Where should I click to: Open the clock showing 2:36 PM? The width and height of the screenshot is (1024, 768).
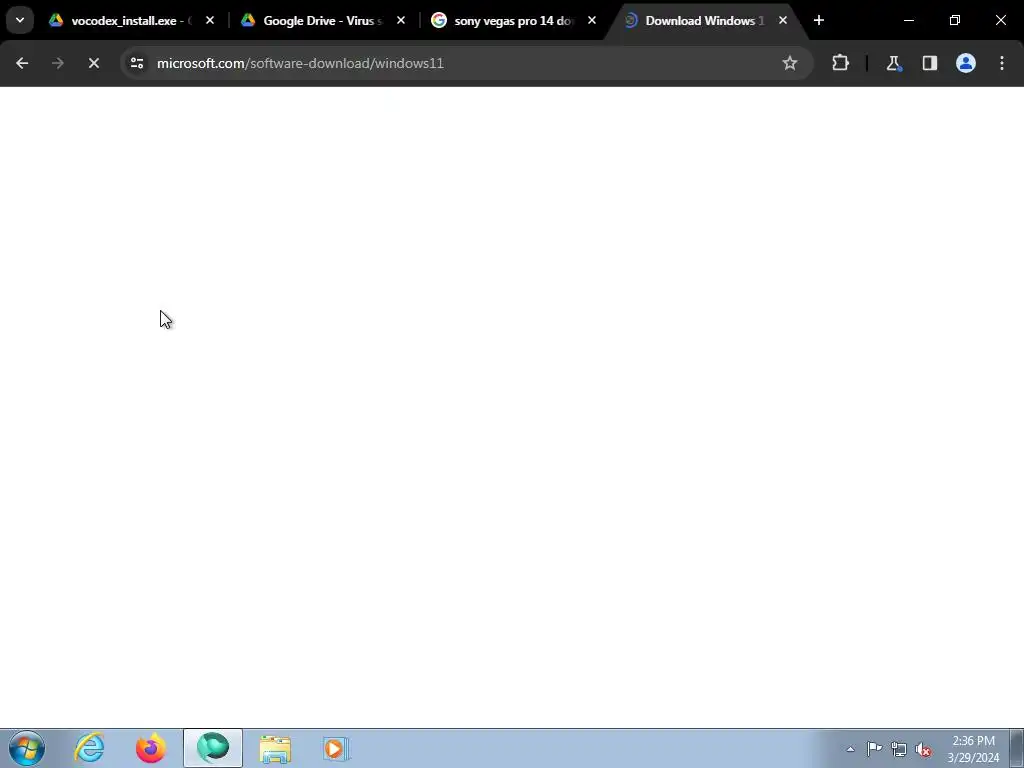coord(973,749)
